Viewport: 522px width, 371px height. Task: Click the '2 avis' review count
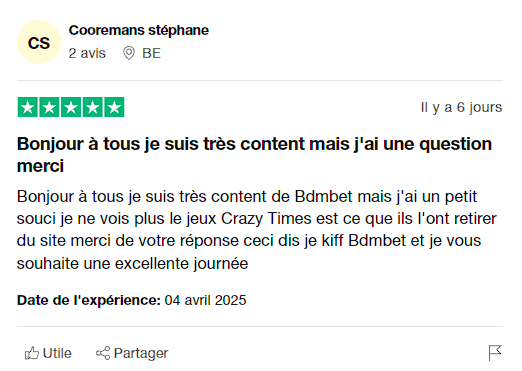click(x=87, y=53)
